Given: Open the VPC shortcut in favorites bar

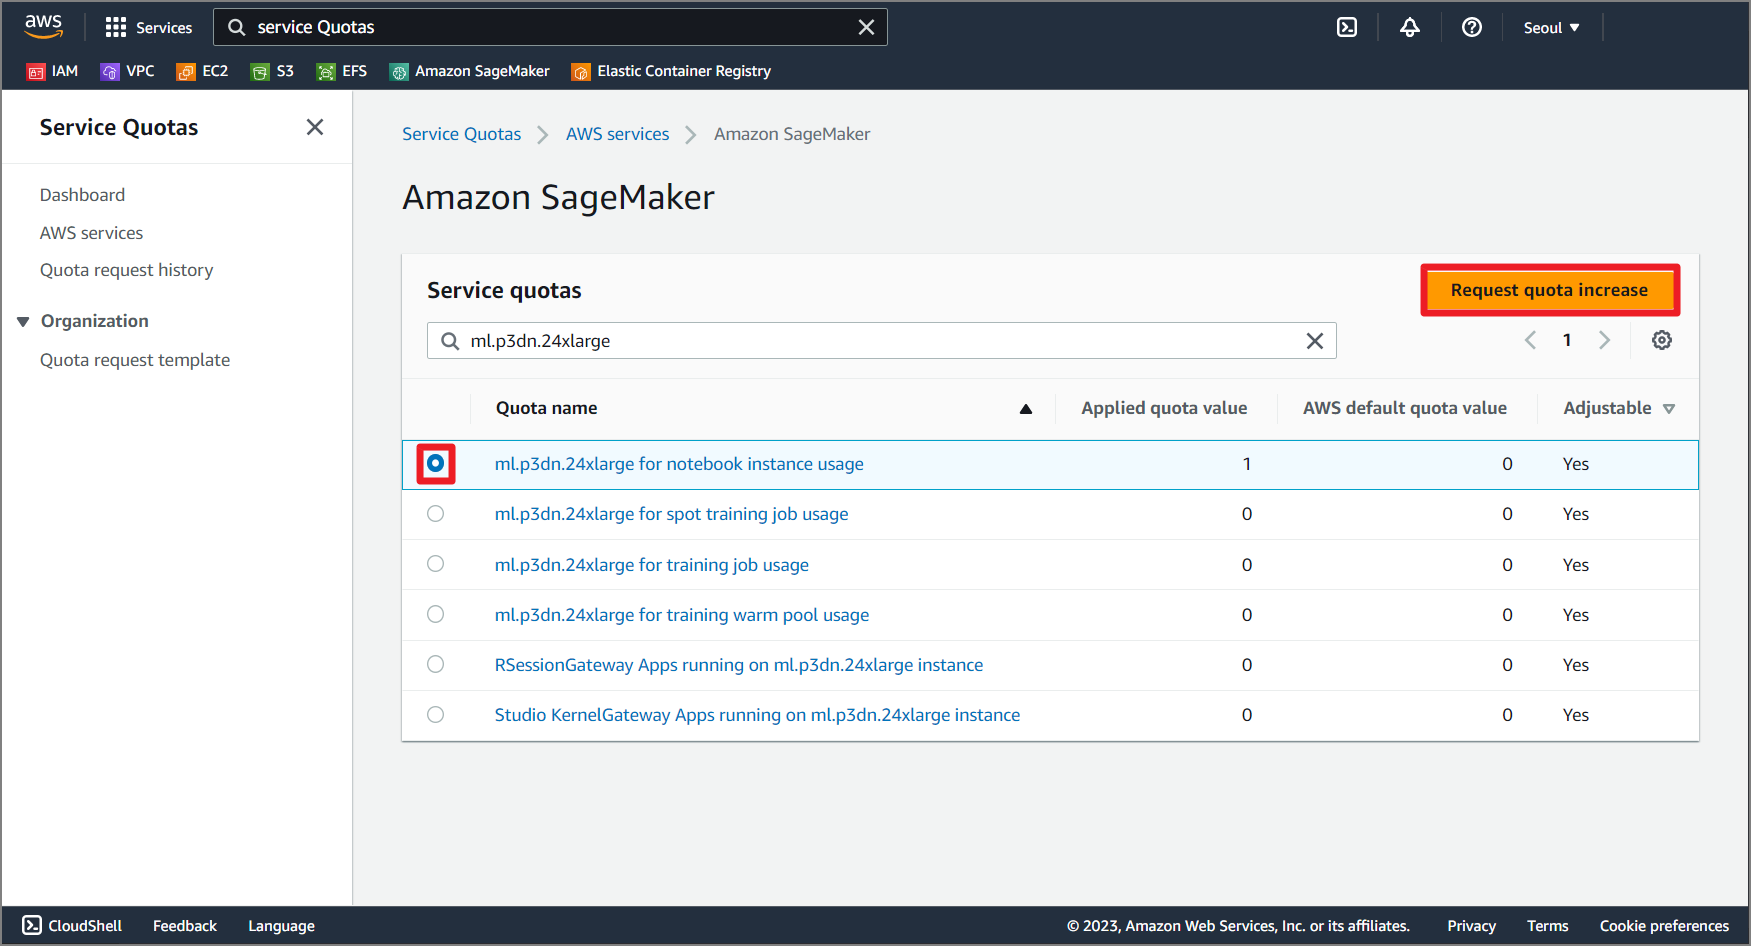Looking at the screenshot, I should pyautogui.click(x=128, y=71).
